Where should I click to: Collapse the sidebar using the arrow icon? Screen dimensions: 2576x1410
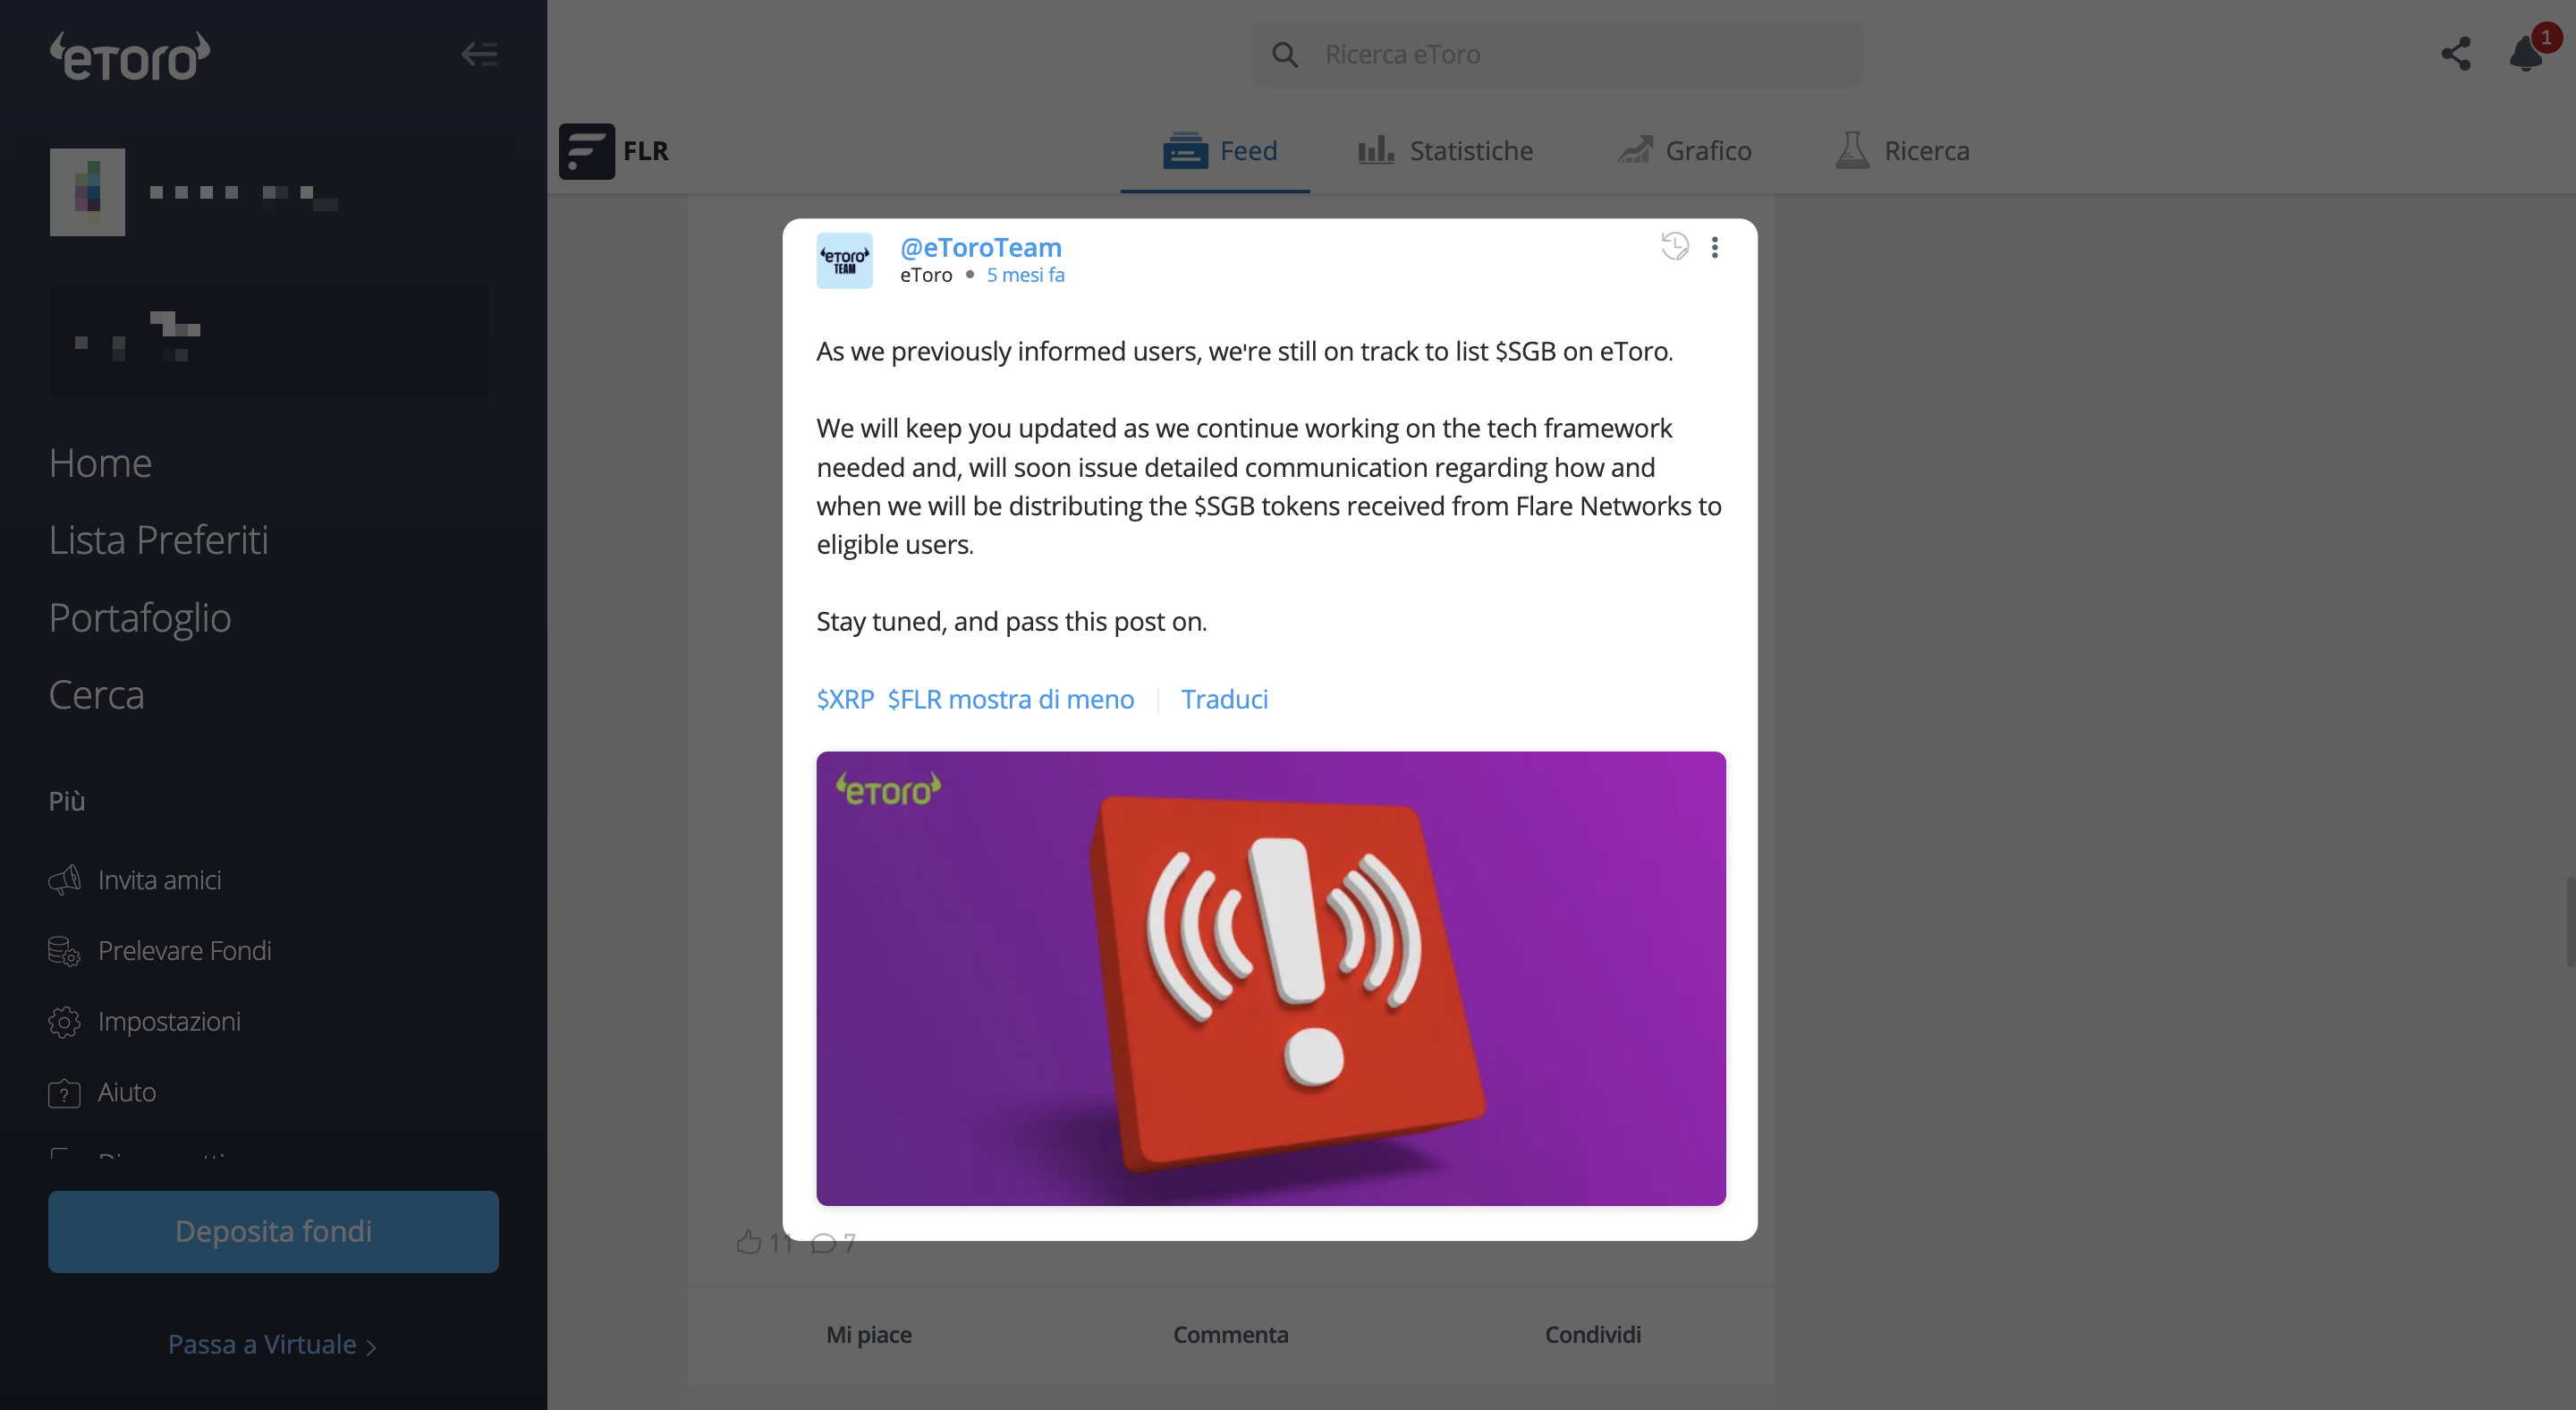coord(479,54)
